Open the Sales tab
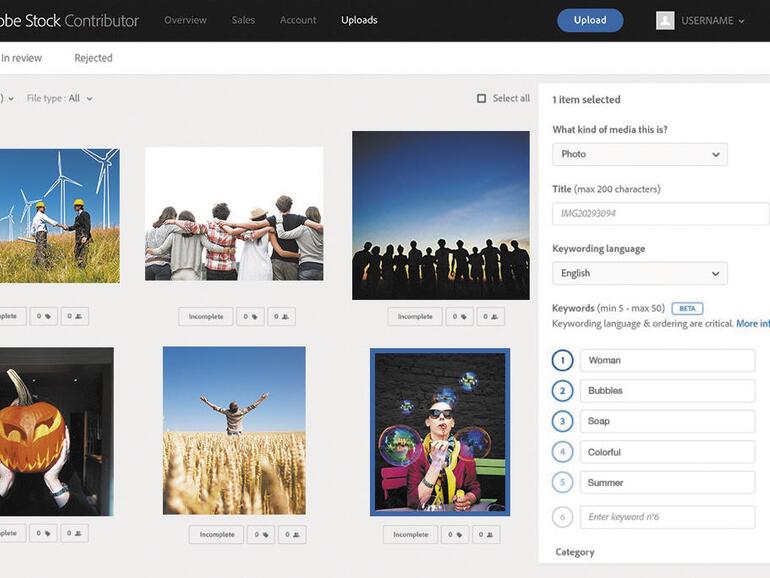770x578 pixels. point(243,20)
